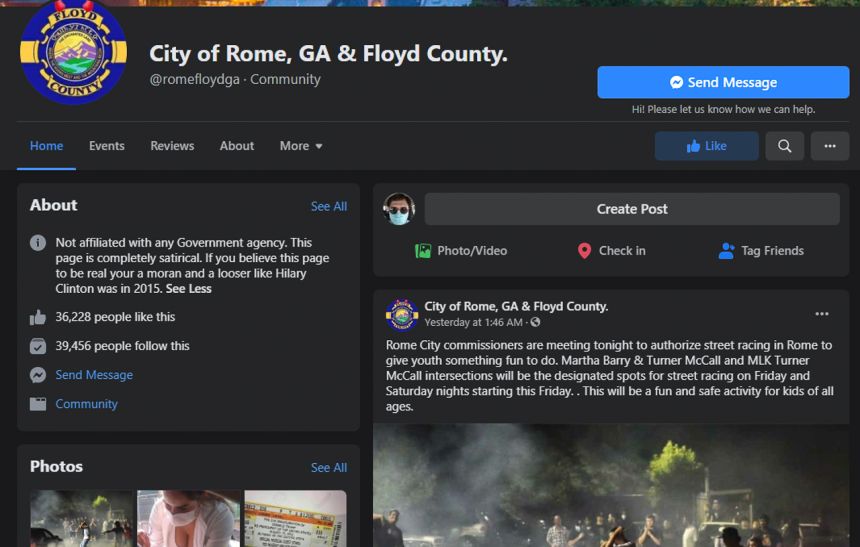Image resolution: width=860 pixels, height=547 pixels.
Task: Click the 'Yesterday at 1:46 AM' timestamp
Action: 474,322
